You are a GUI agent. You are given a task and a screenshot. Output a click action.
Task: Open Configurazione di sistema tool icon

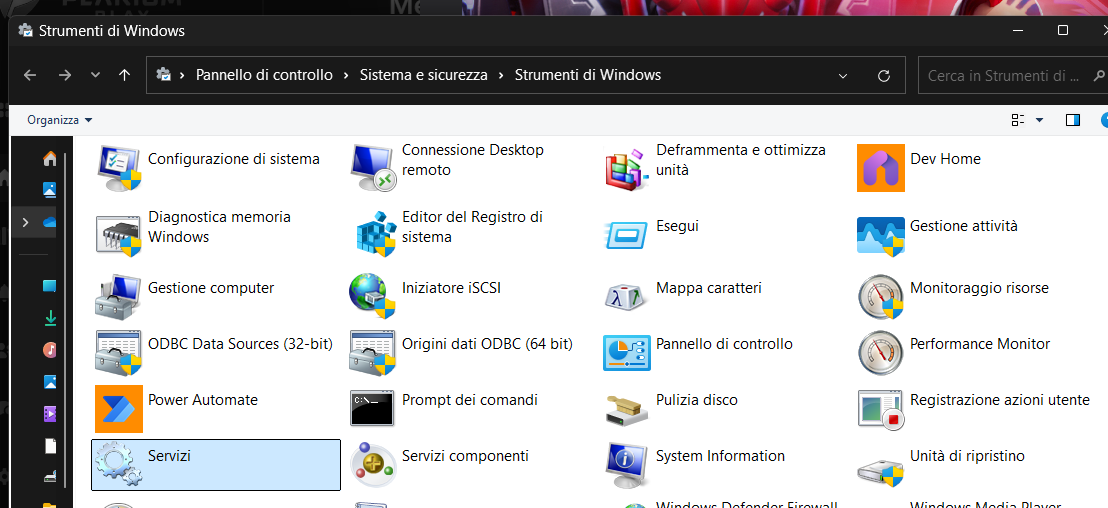[119, 168]
